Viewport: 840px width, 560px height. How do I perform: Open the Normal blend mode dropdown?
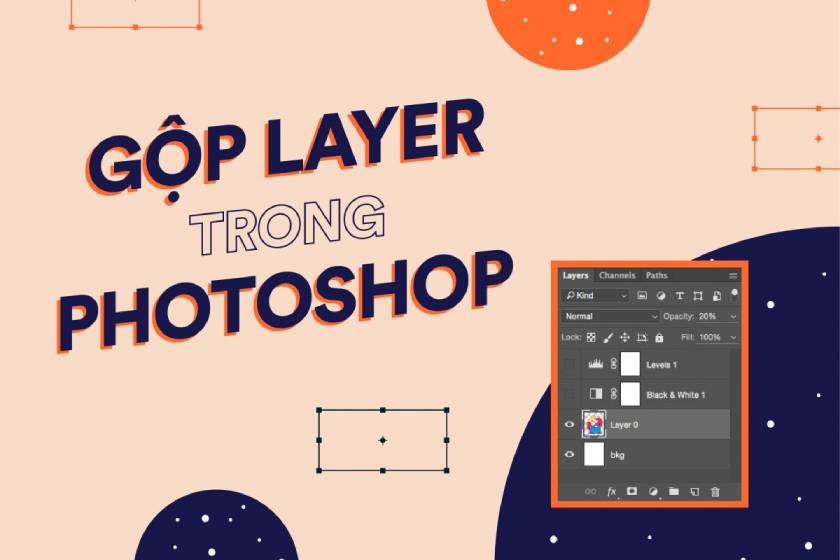[x=610, y=317]
